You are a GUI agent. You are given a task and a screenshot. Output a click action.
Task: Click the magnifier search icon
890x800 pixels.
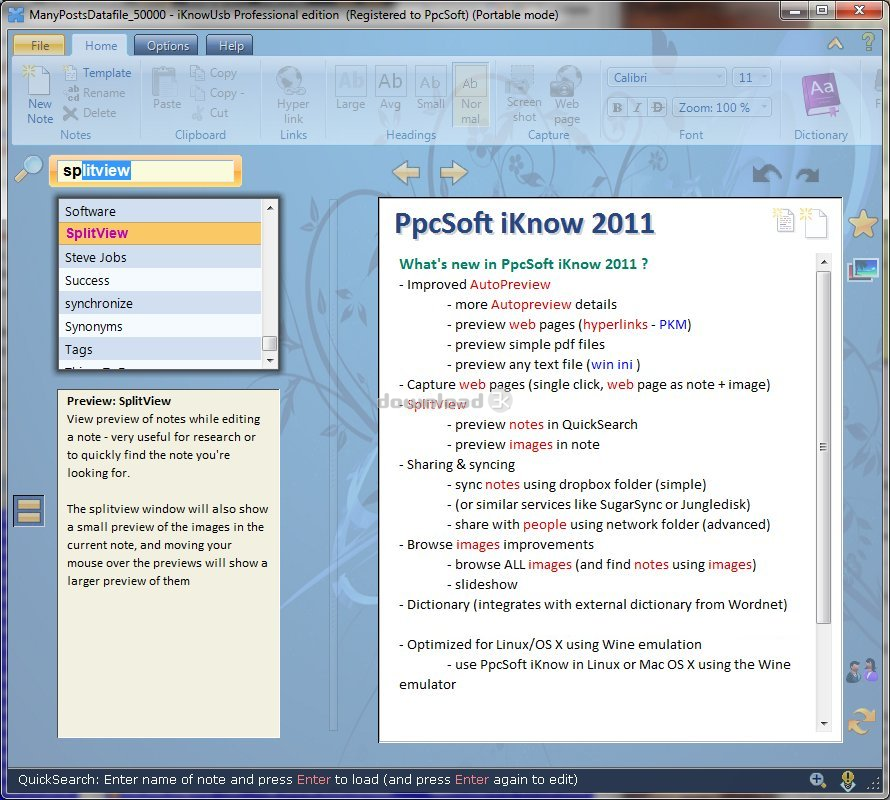click(28, 169)
